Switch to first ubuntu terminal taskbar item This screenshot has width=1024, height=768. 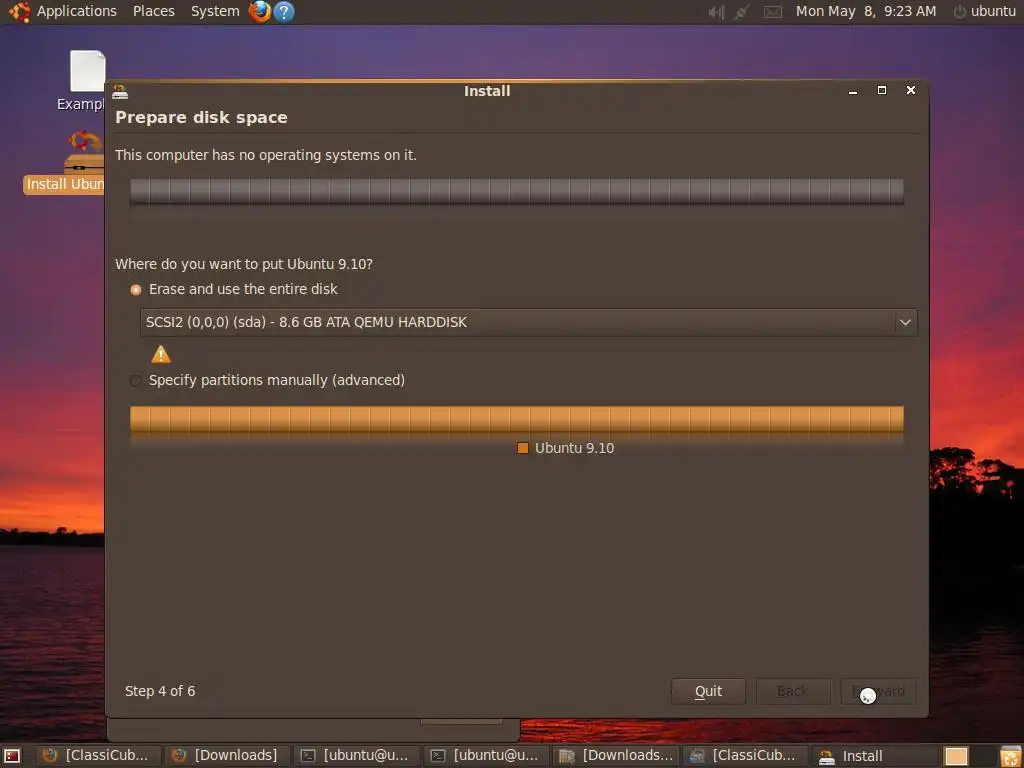tap(355, 756)
